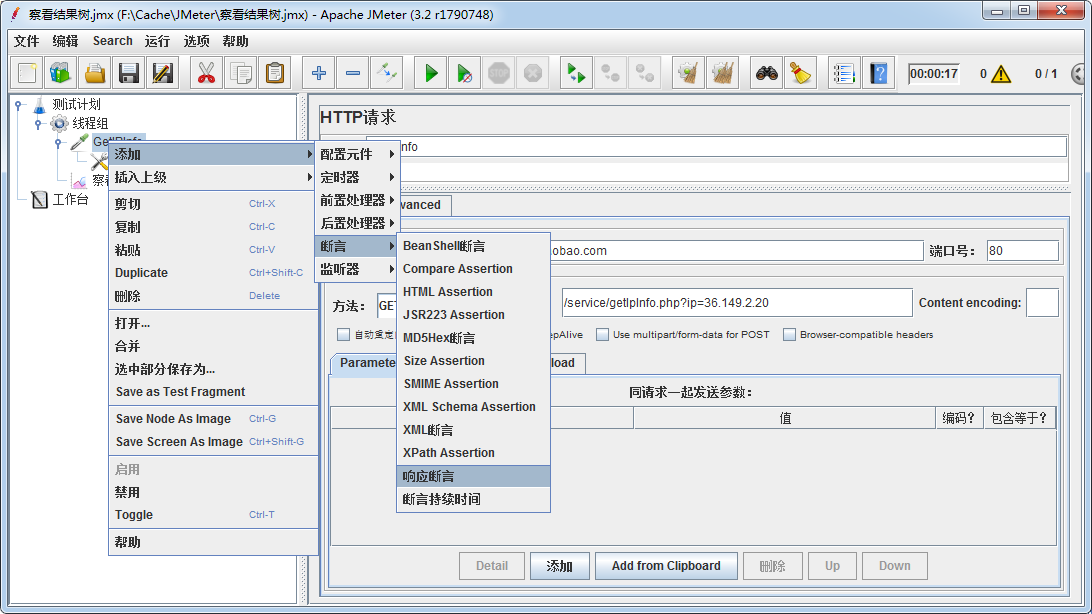Click the Content encoding input field

tap(1043, 303)
